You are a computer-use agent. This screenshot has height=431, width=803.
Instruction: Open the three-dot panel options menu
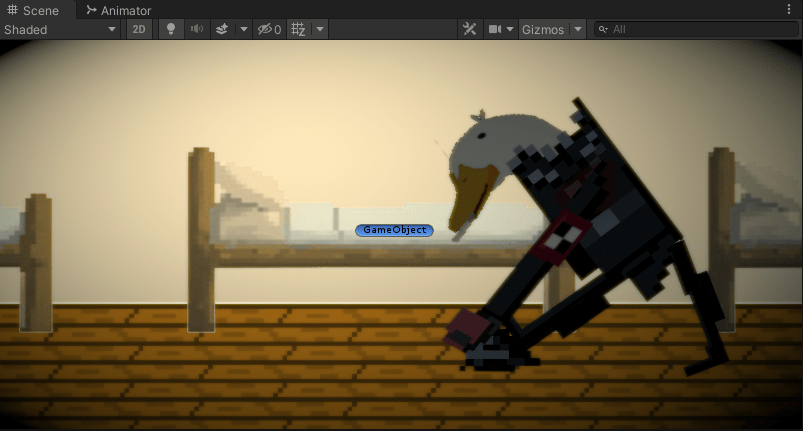pos(790,10)
